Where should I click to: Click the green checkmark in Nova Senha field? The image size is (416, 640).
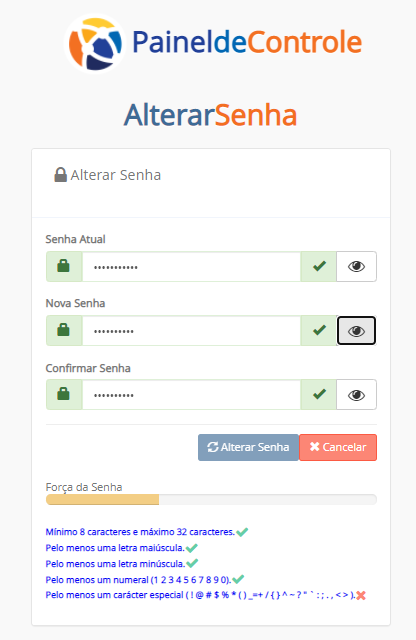(x=319, y=331)
